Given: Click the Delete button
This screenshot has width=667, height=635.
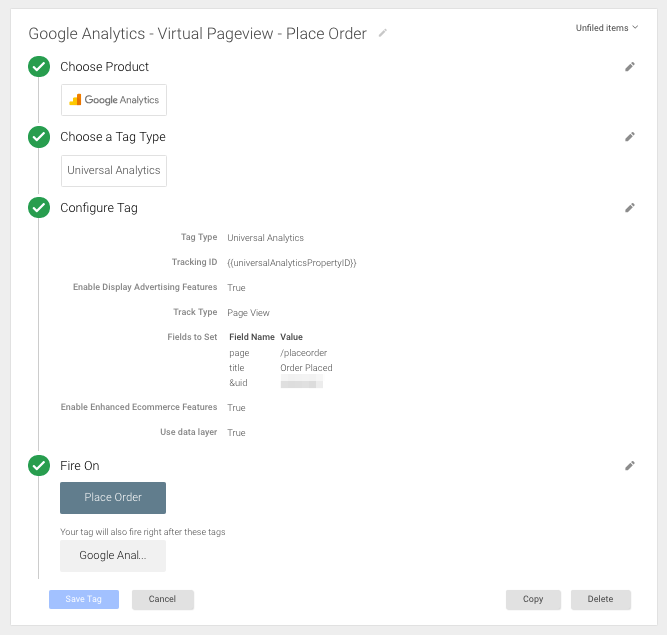Looking at the screenshot, I should coord(600,599).
